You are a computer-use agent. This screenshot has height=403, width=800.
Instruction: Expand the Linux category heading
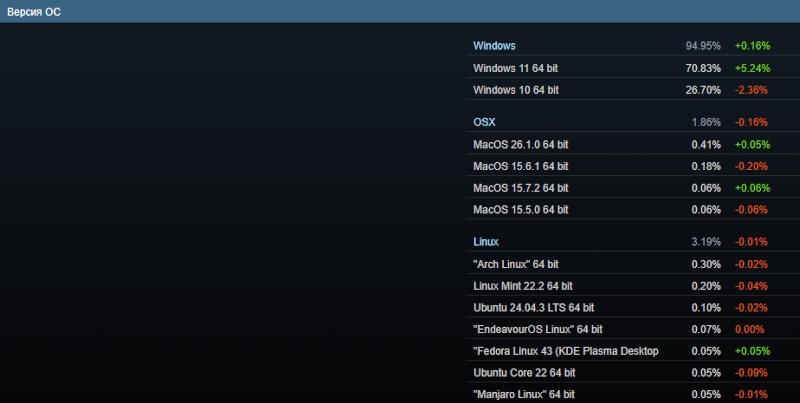pyautogui.click(x=486, y=242)
